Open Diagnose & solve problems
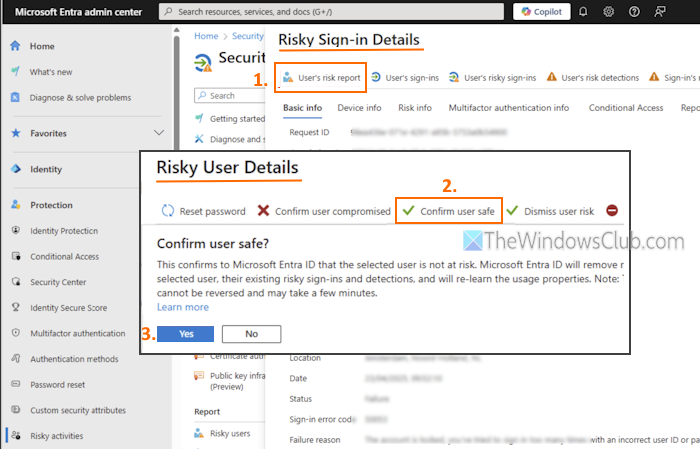 click(80, 98)
